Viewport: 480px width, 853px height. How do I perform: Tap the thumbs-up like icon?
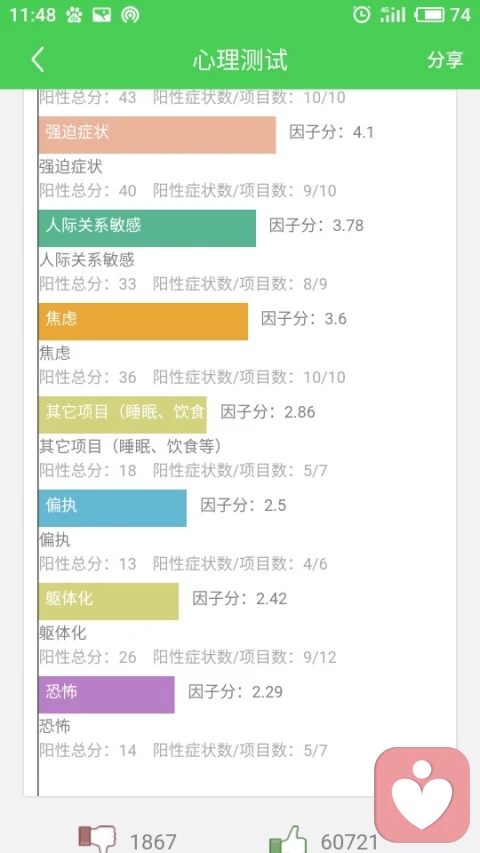[287, 839]
